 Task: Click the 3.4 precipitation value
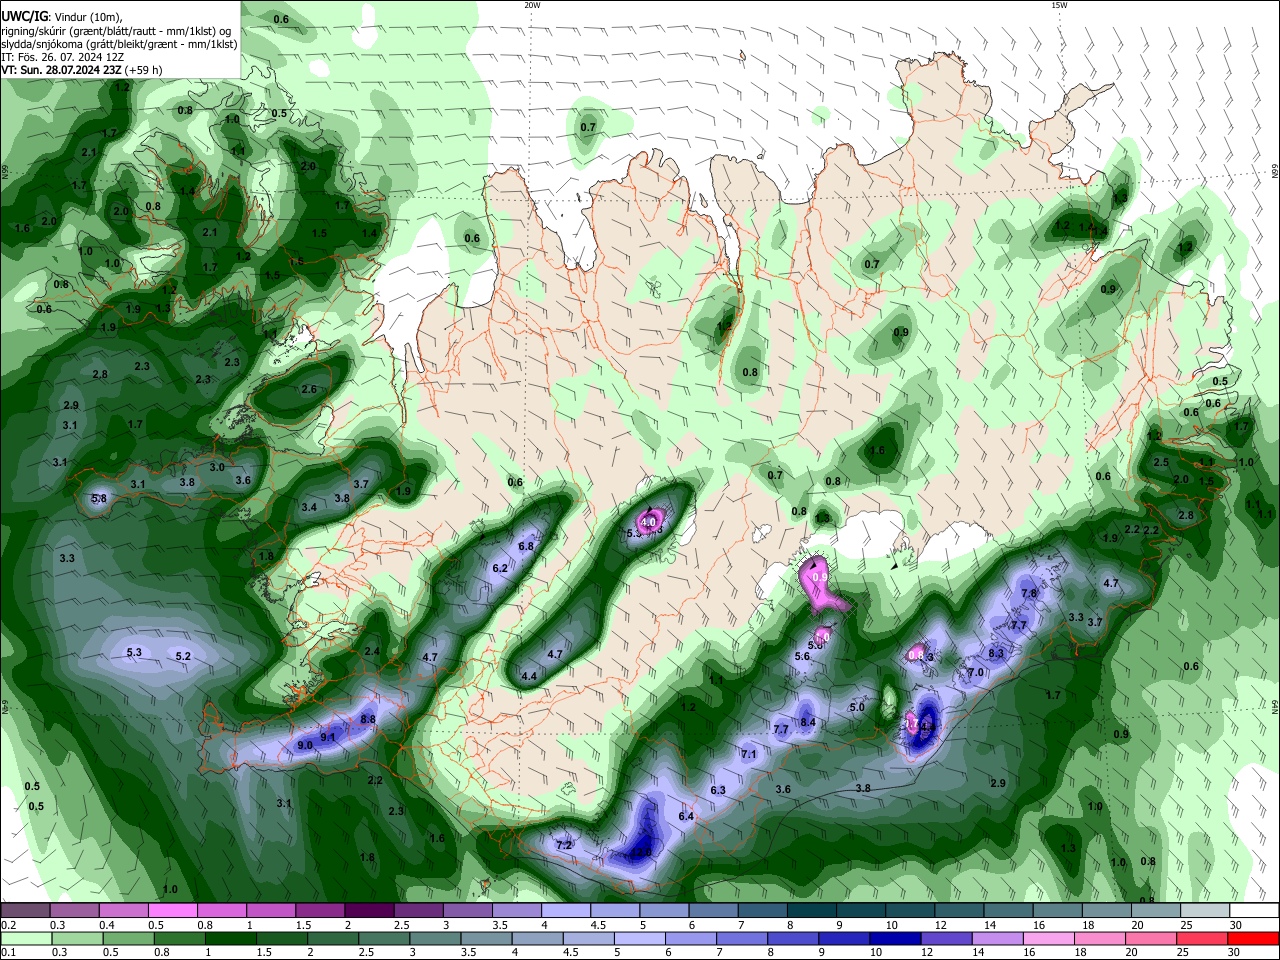coord(309,507)
